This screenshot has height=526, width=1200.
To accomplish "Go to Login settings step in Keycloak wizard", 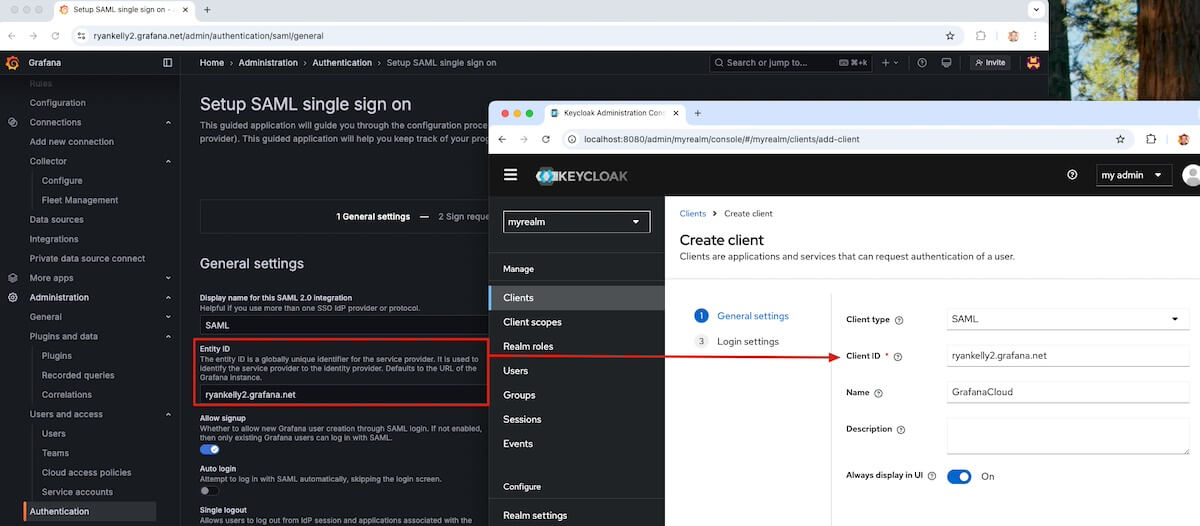I will [x=748, y=341].
